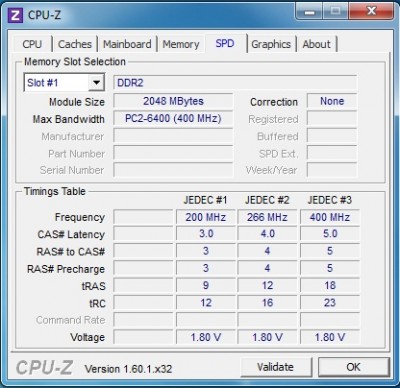Select the Memory tab
The image size is (400, 388).
(x=181, y=44)
